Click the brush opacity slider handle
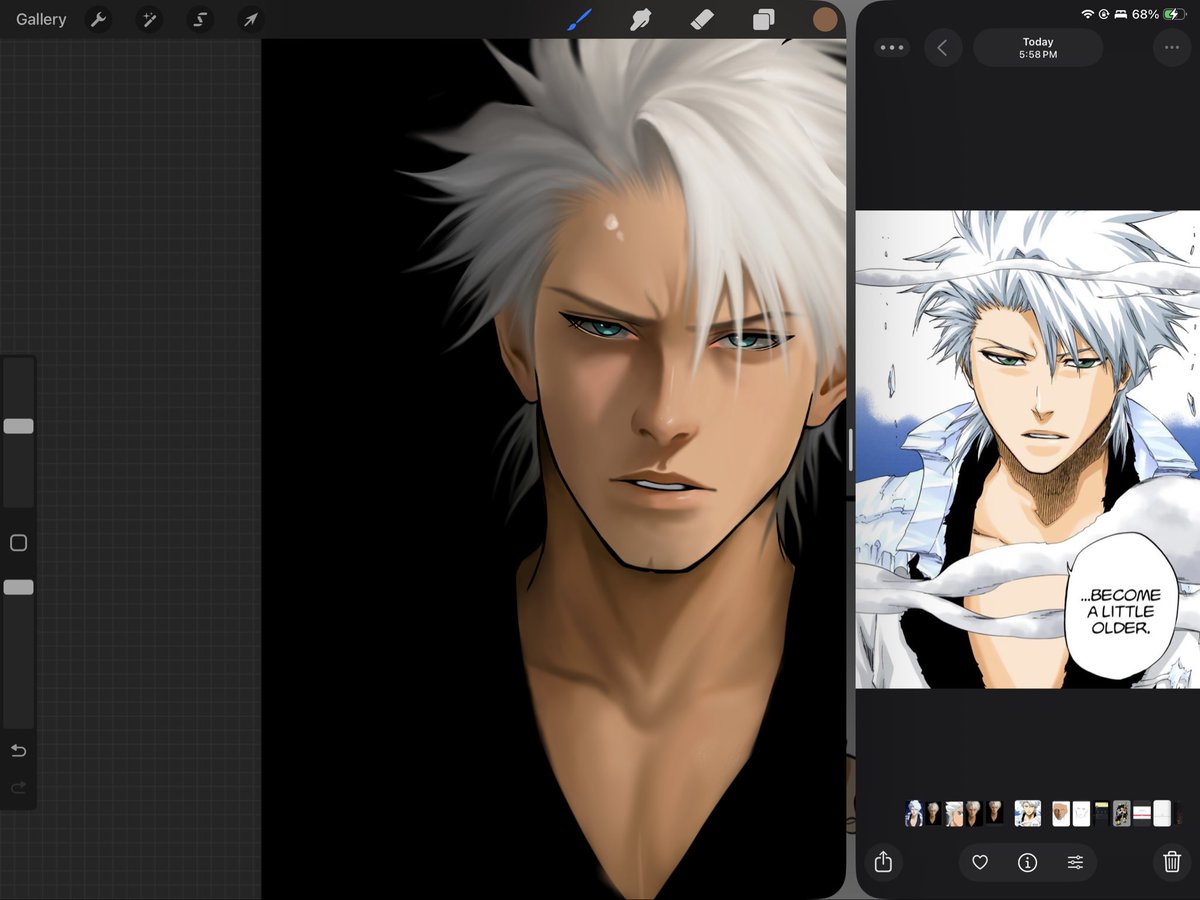The image size is (1200, 900). coord(18,587)
